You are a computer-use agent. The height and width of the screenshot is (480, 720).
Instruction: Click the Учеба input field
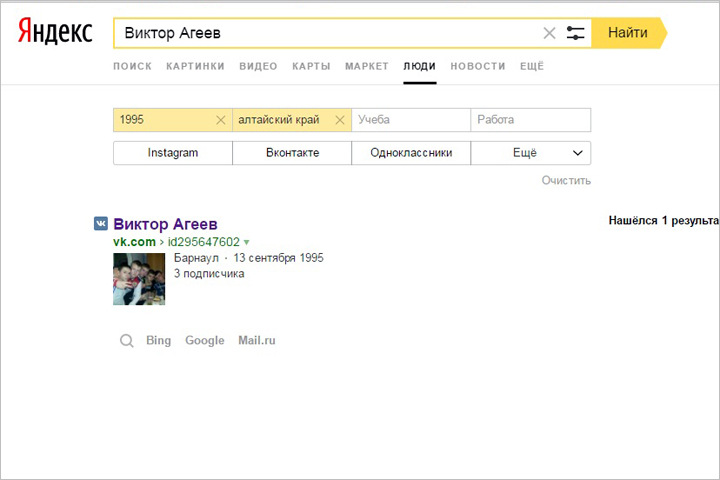(411, 120)
